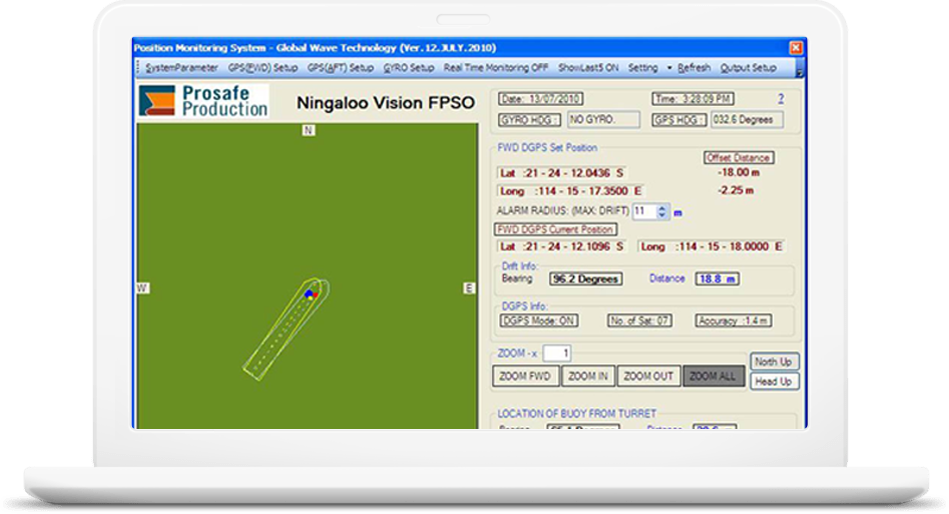
Task: Open the Output Setup menu
Action: pos(748,68)
